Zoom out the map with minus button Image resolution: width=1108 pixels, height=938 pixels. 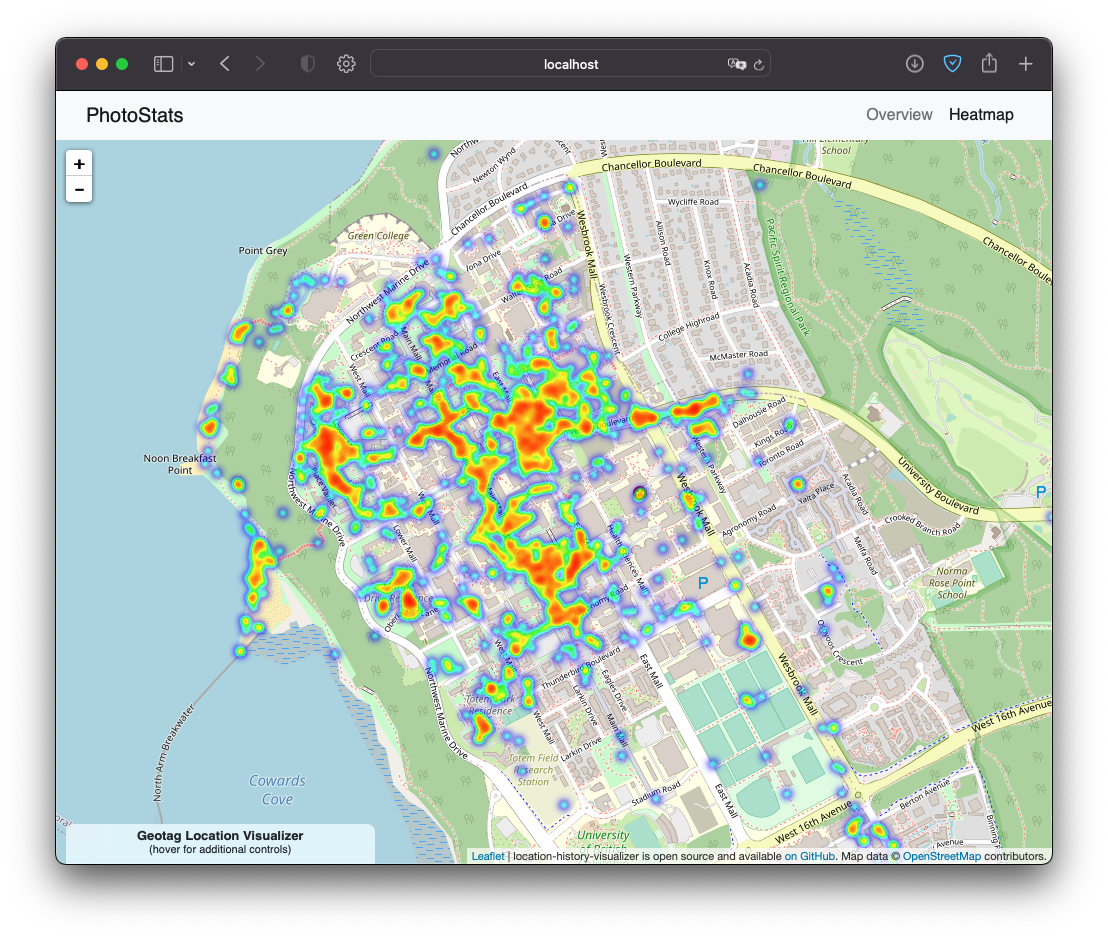(79, 189)
